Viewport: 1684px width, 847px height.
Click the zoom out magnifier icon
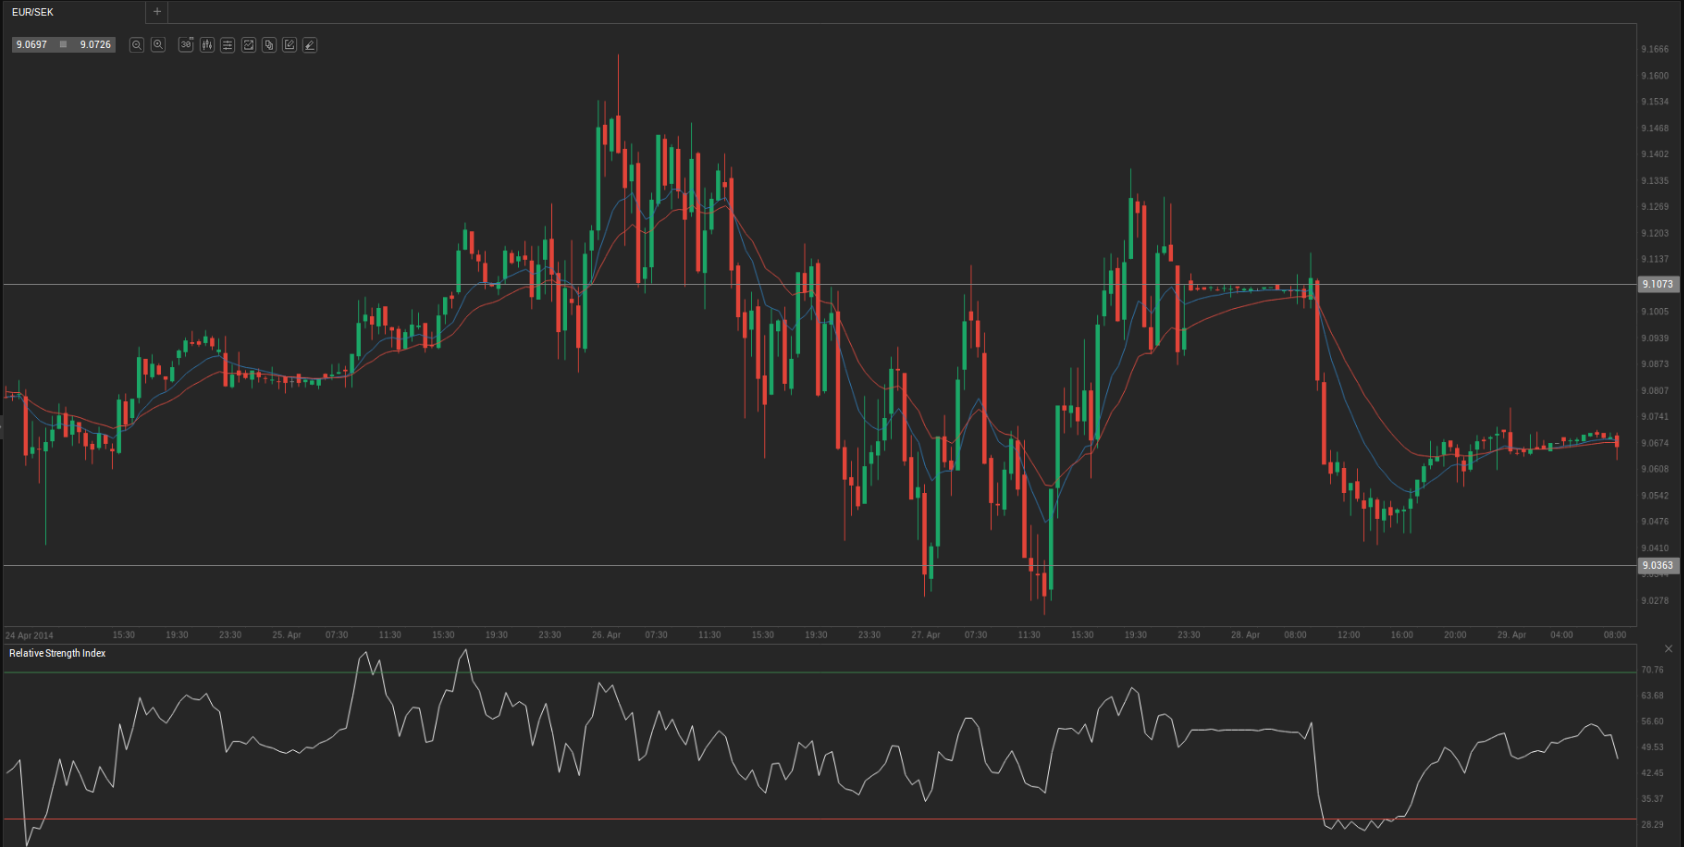coord(137,45)
